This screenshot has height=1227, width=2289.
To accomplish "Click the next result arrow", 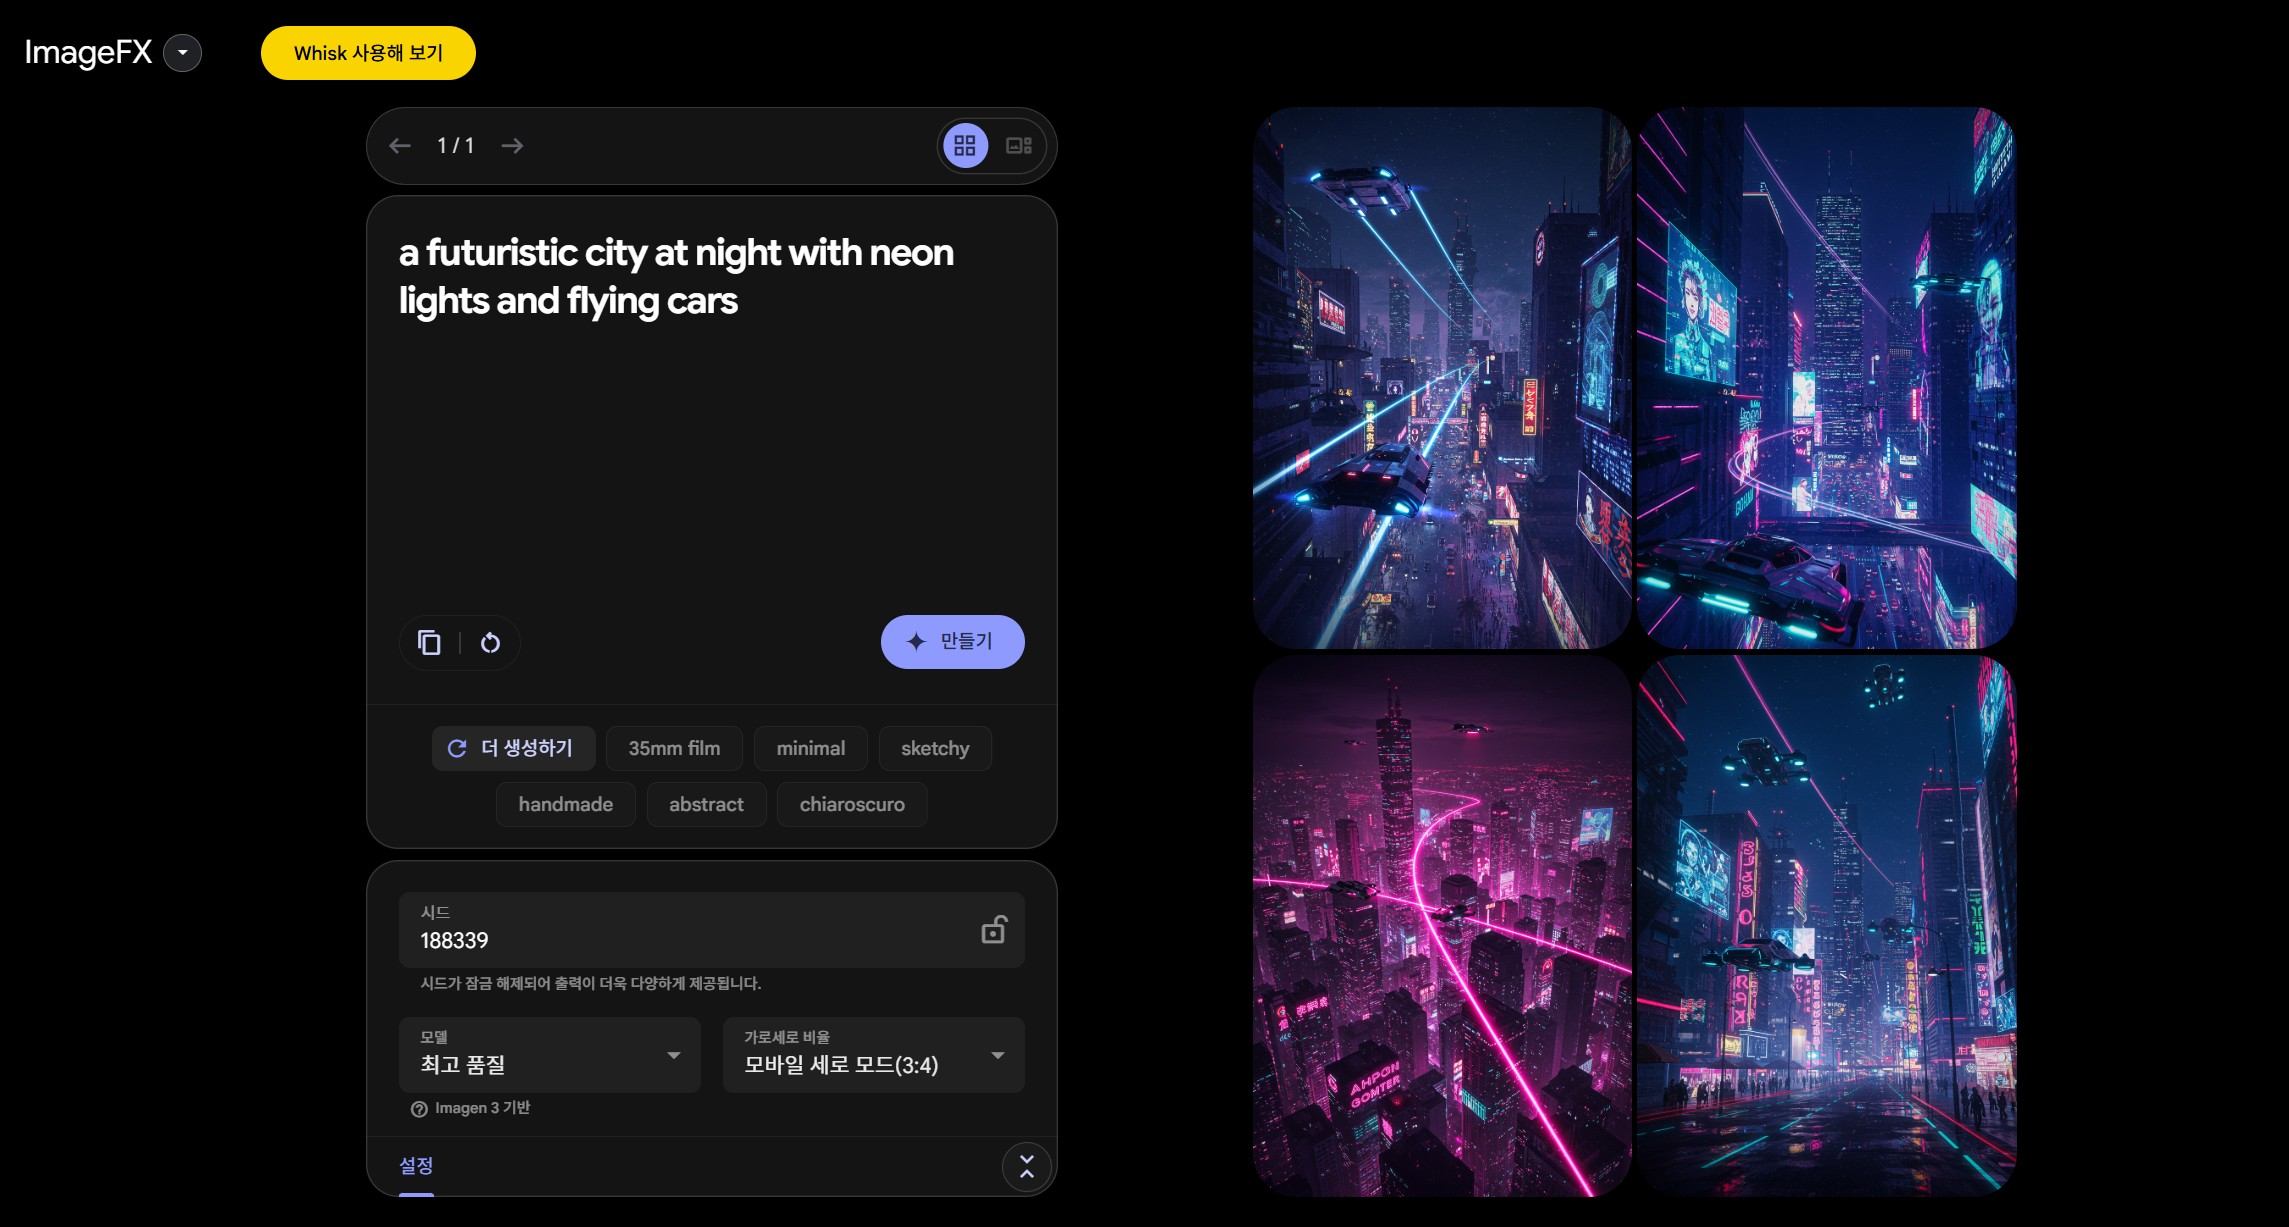I will pos(513,145).
